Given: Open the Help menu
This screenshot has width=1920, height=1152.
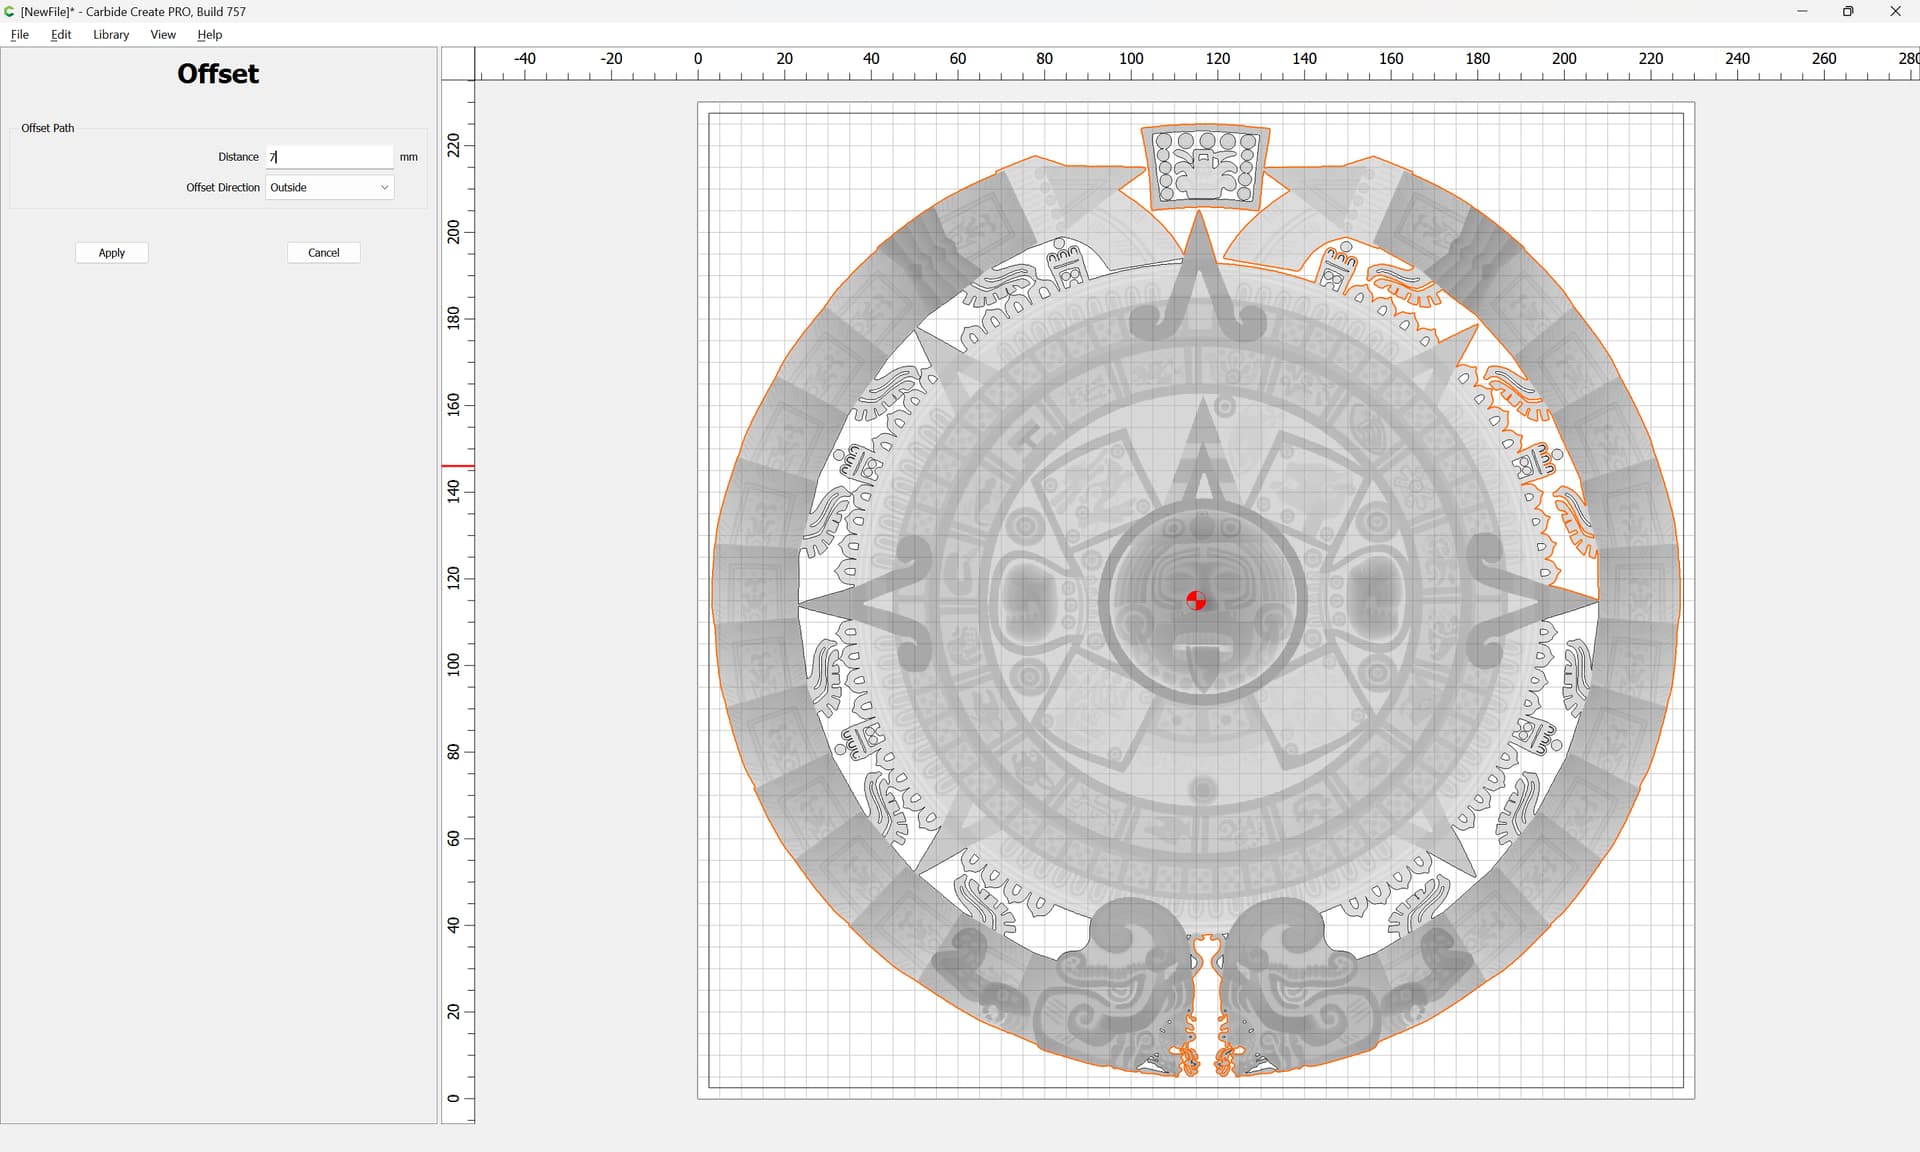Looking at the screenshot, I should pos(209,34).
